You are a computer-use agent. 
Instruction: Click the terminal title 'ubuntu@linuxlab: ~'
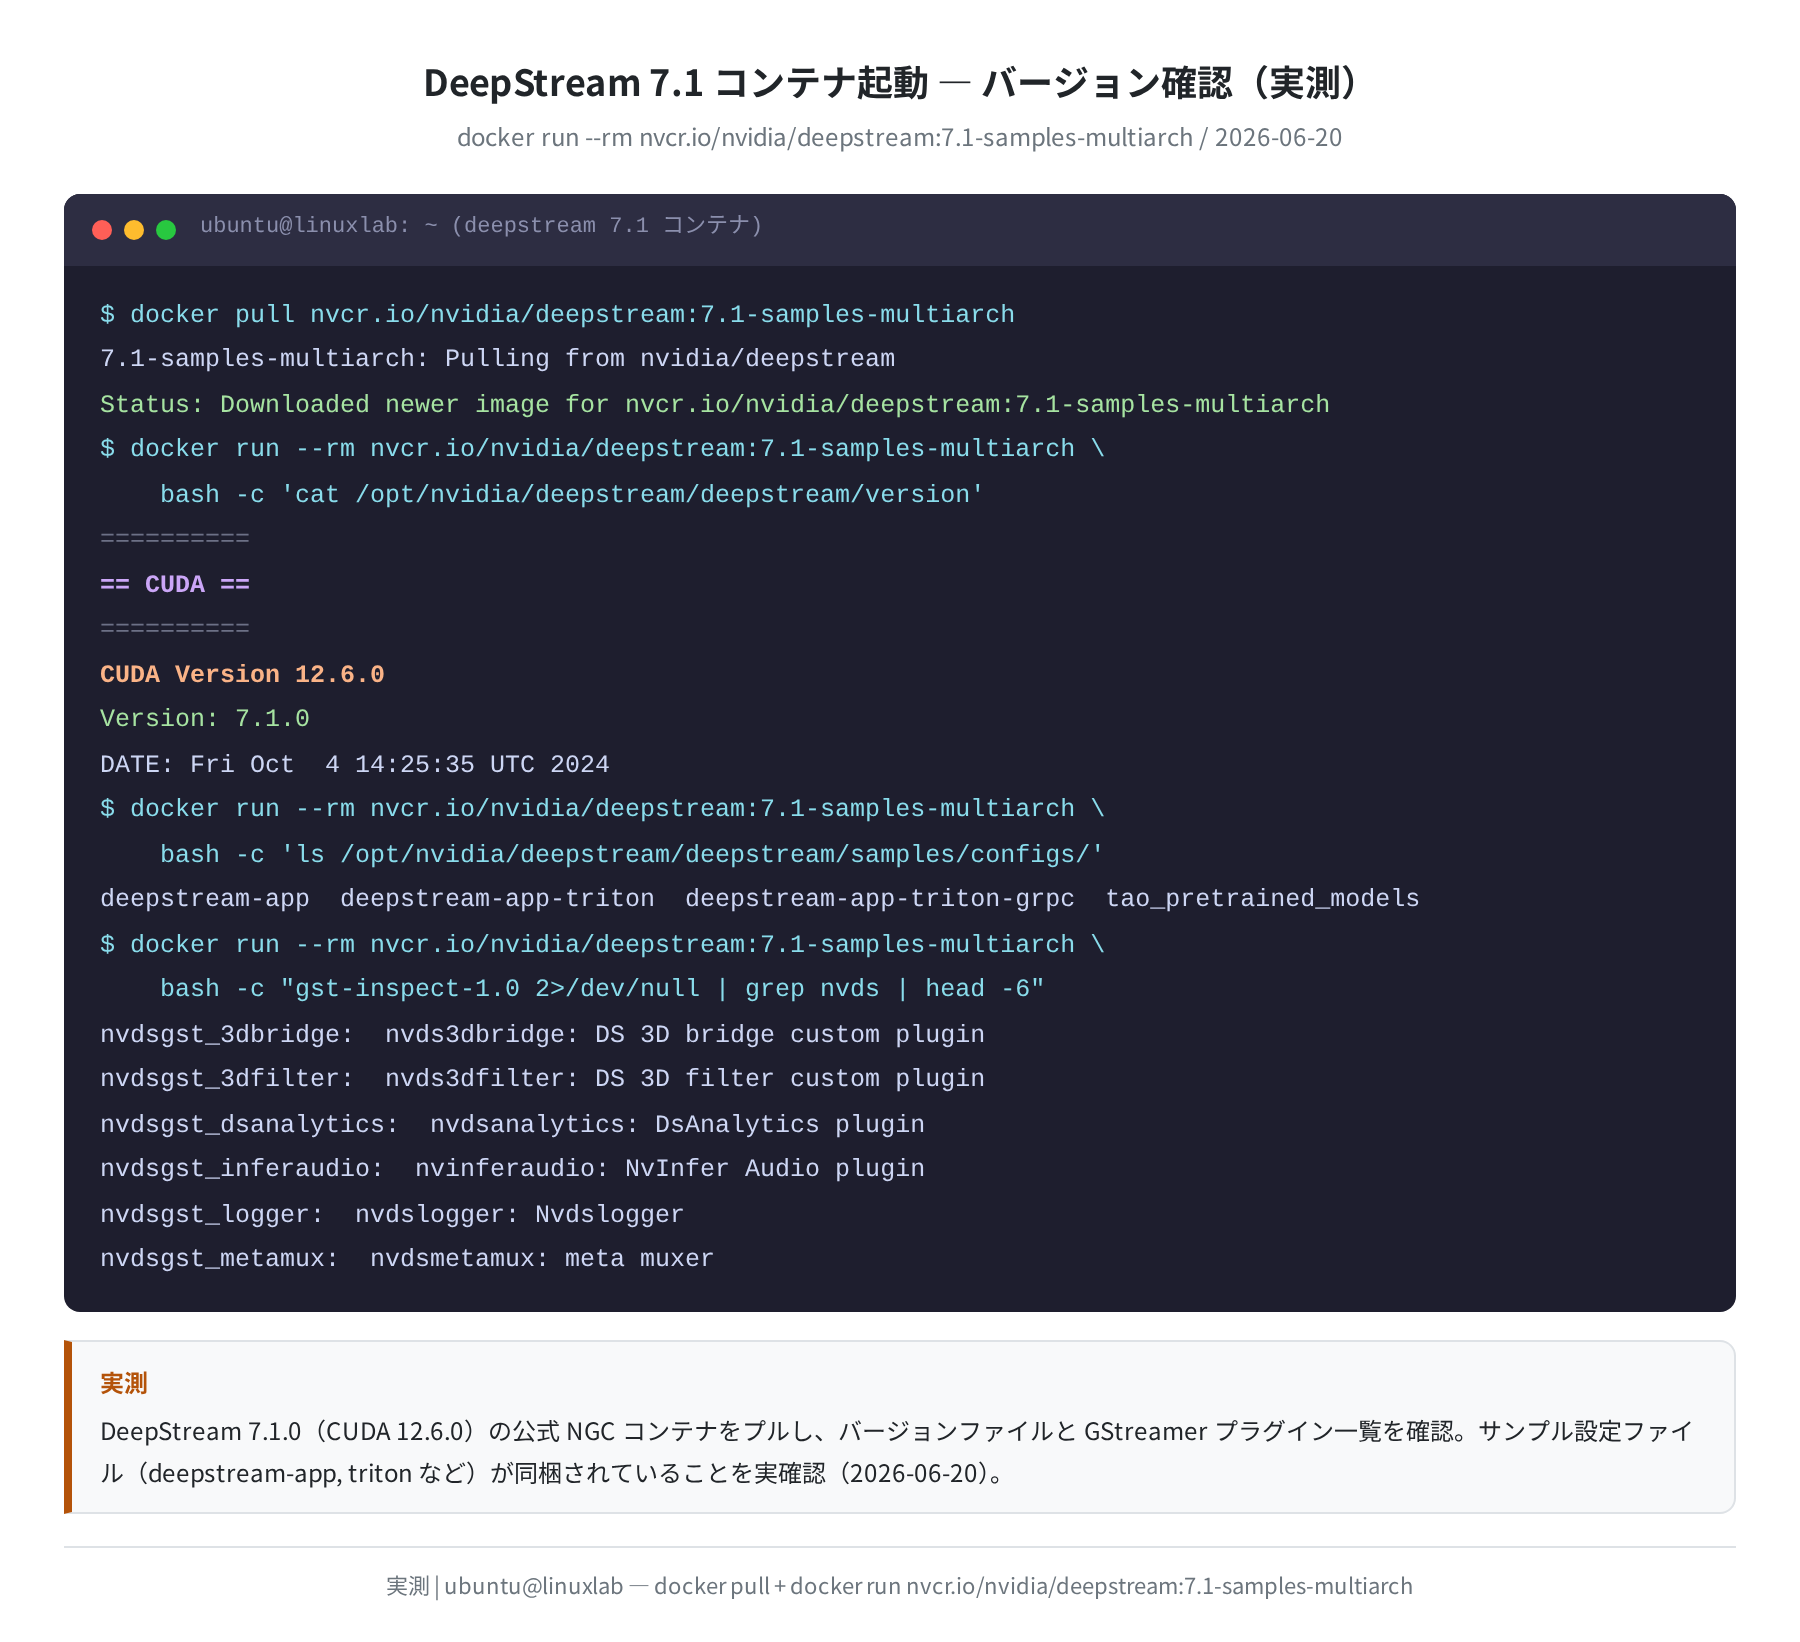481,226
